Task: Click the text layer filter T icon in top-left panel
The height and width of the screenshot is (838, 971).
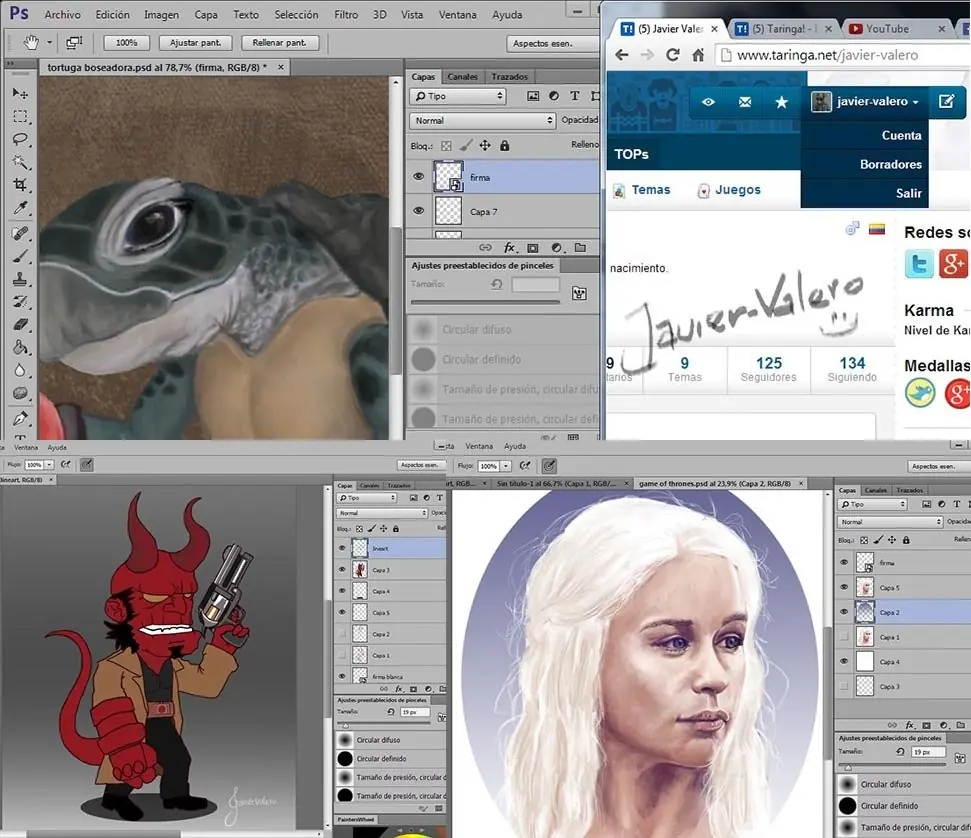Action: coord(575,96)
